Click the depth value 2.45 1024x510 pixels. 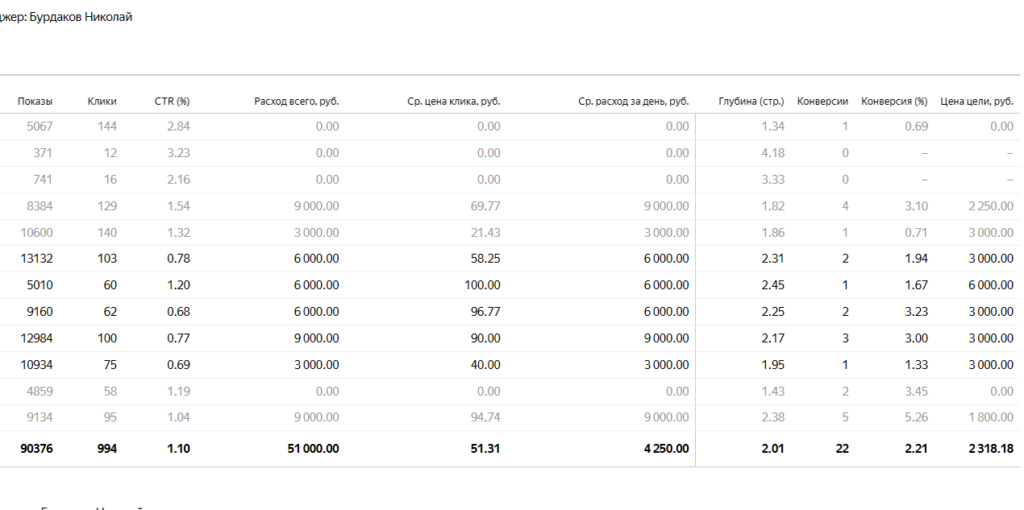(773, 285)
